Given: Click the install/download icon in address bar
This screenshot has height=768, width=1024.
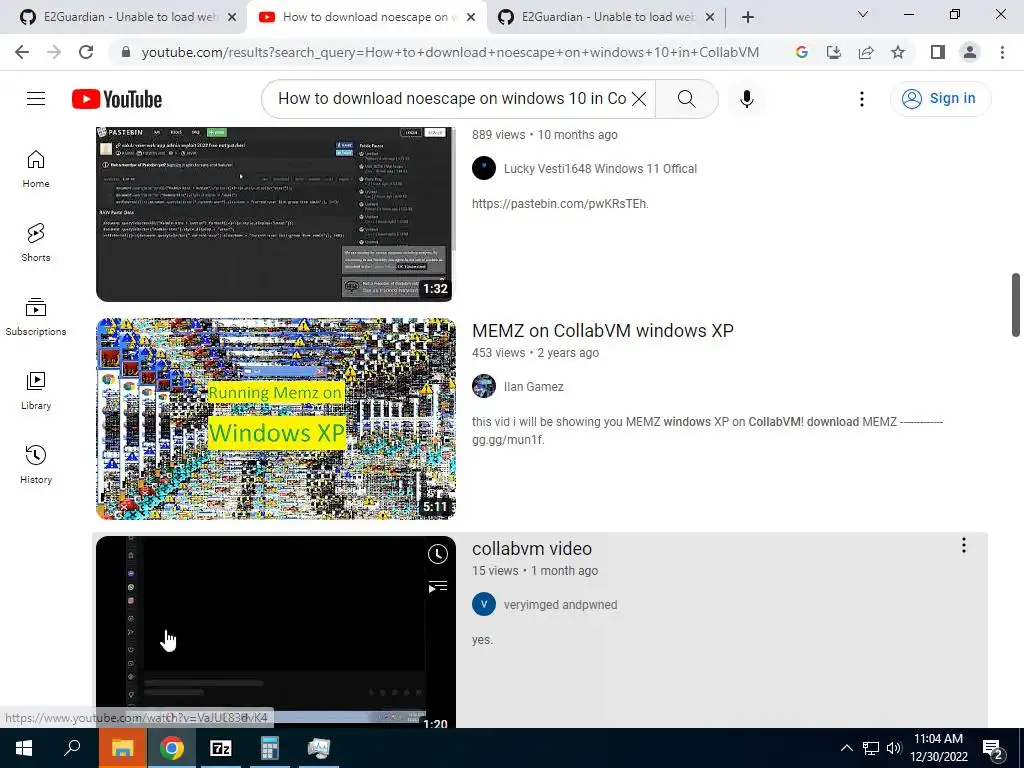Looking at the screenshot, I should (834, 52).
